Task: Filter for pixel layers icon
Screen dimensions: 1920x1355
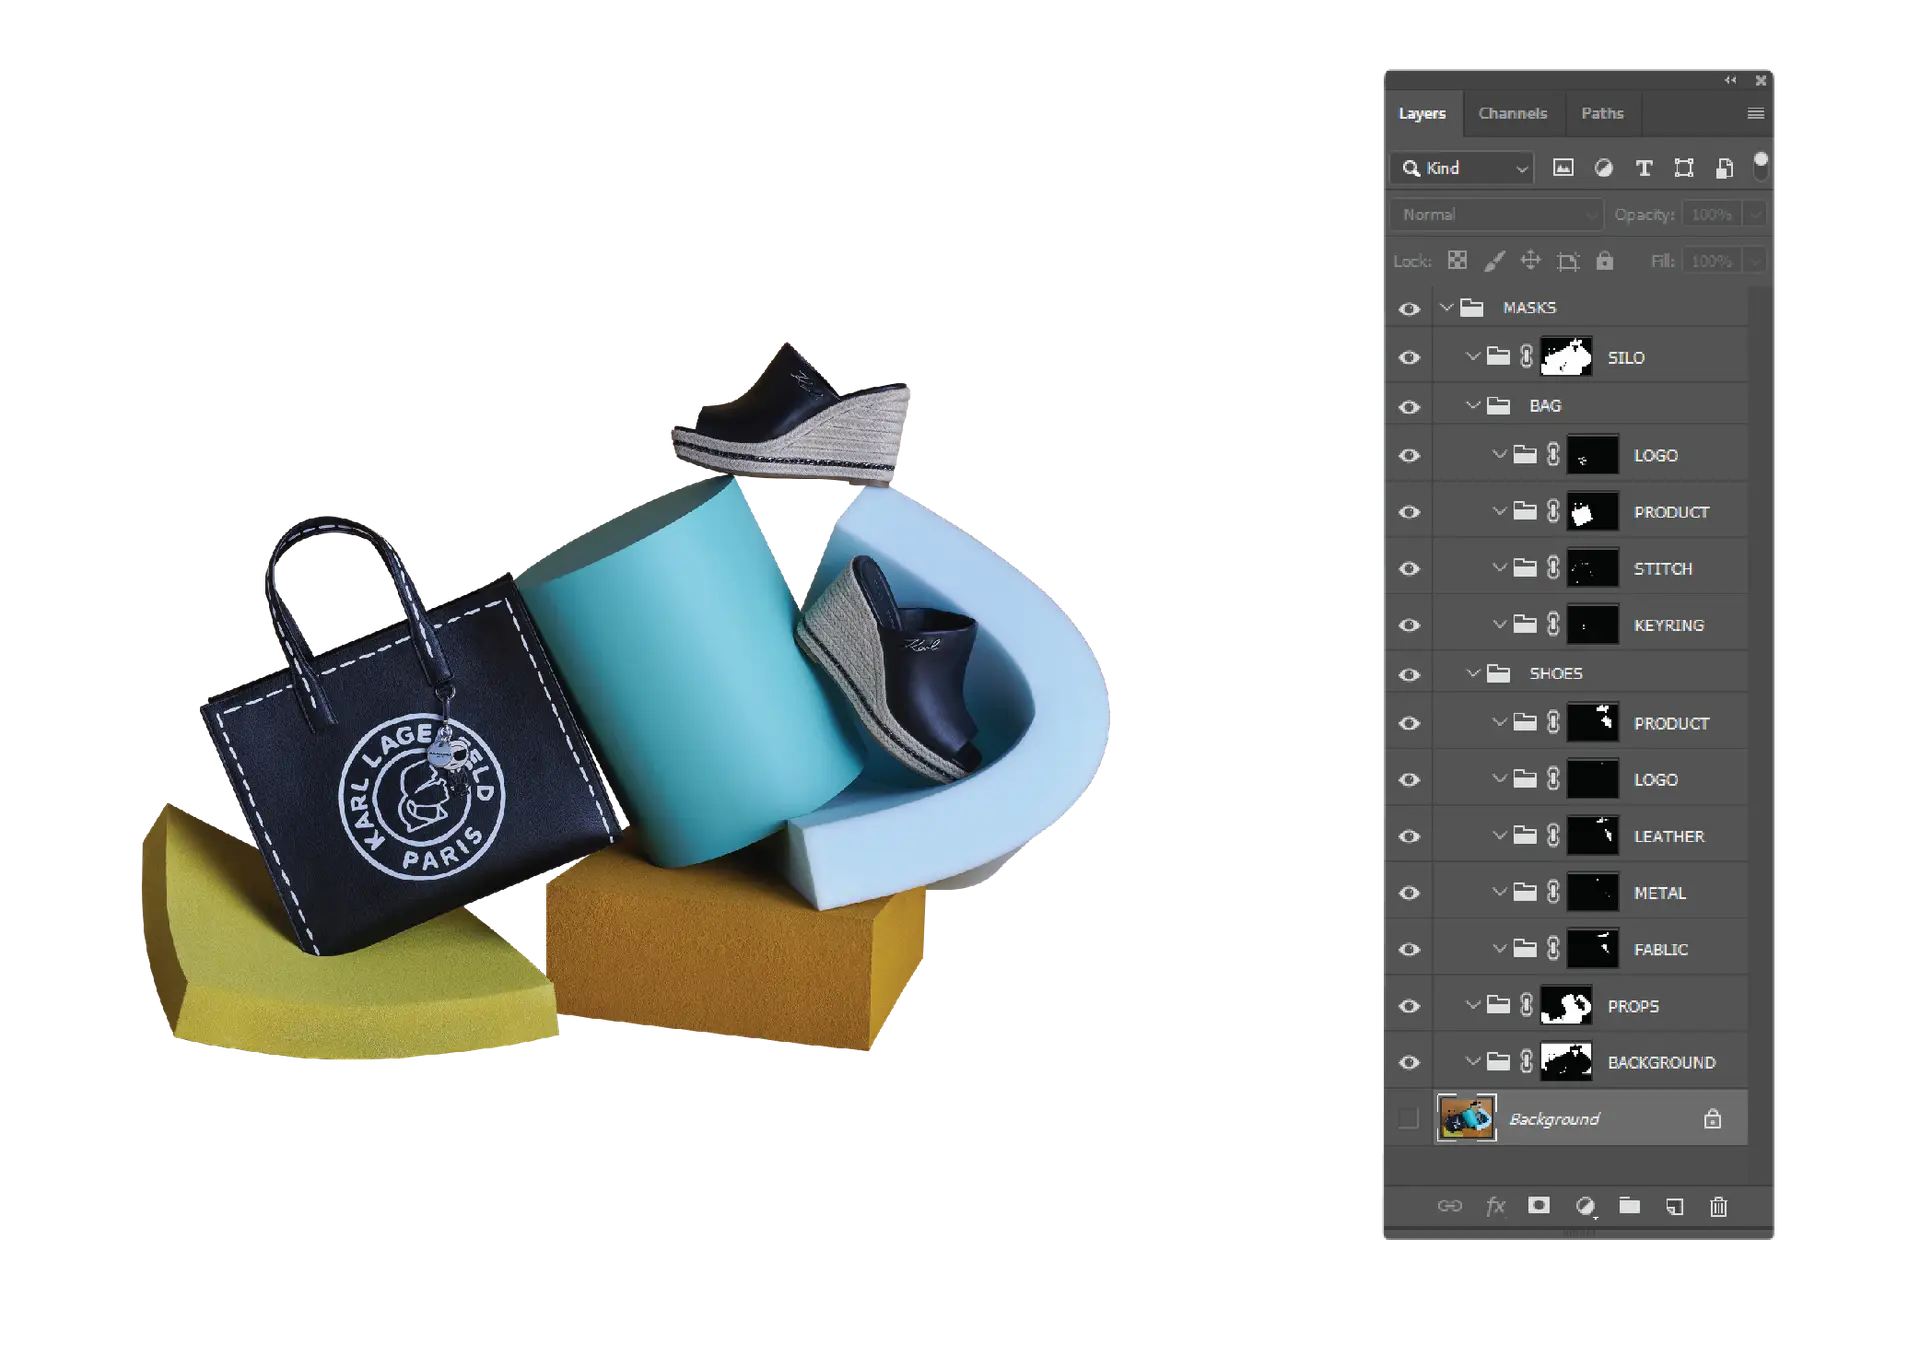Action: (1562, 168)
